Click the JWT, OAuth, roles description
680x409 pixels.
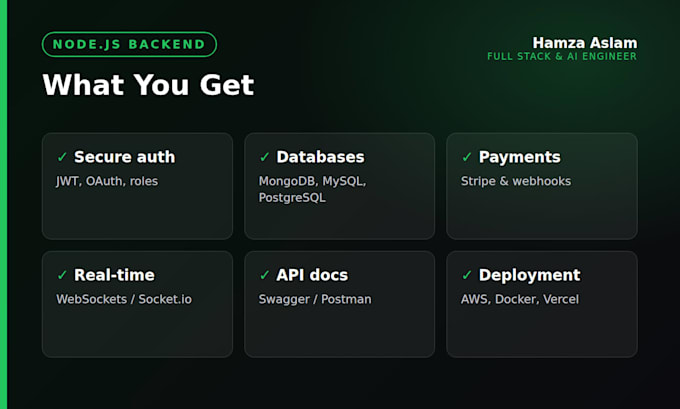(x=107, y=181)
